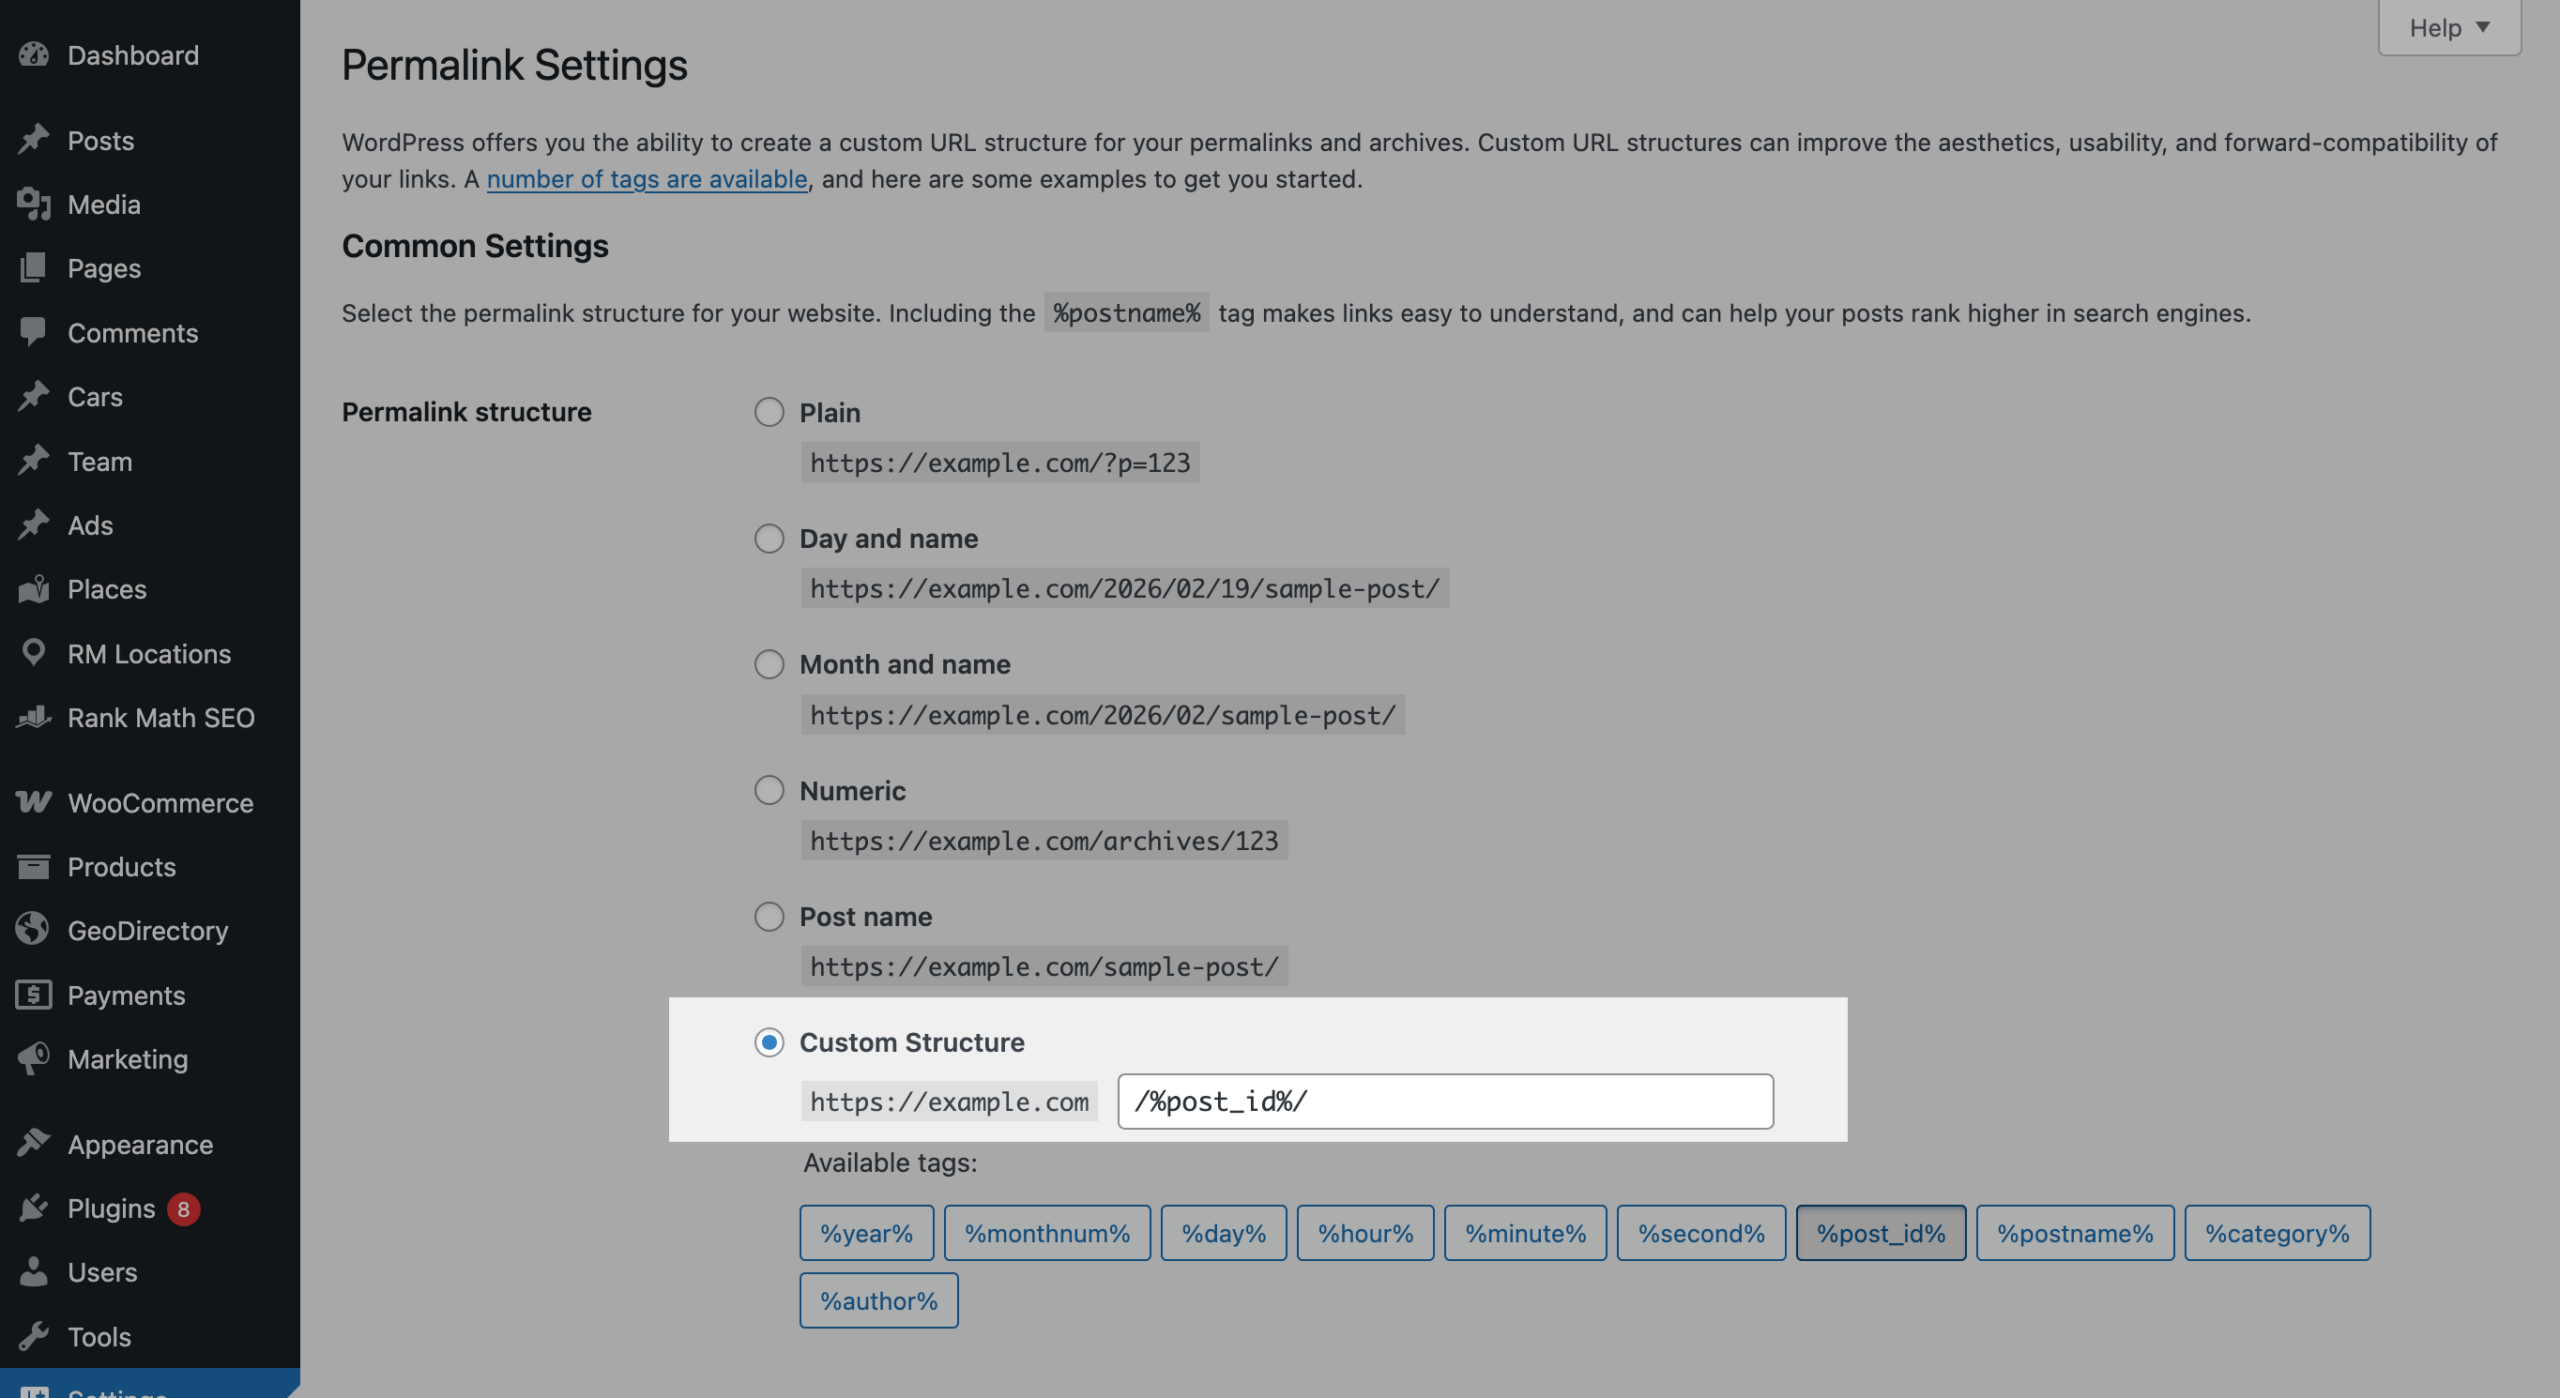Click the Media icon in sidebar
Image resolution: width=2560 pixels, height=1398 pixels.
[x=33, y=204]
